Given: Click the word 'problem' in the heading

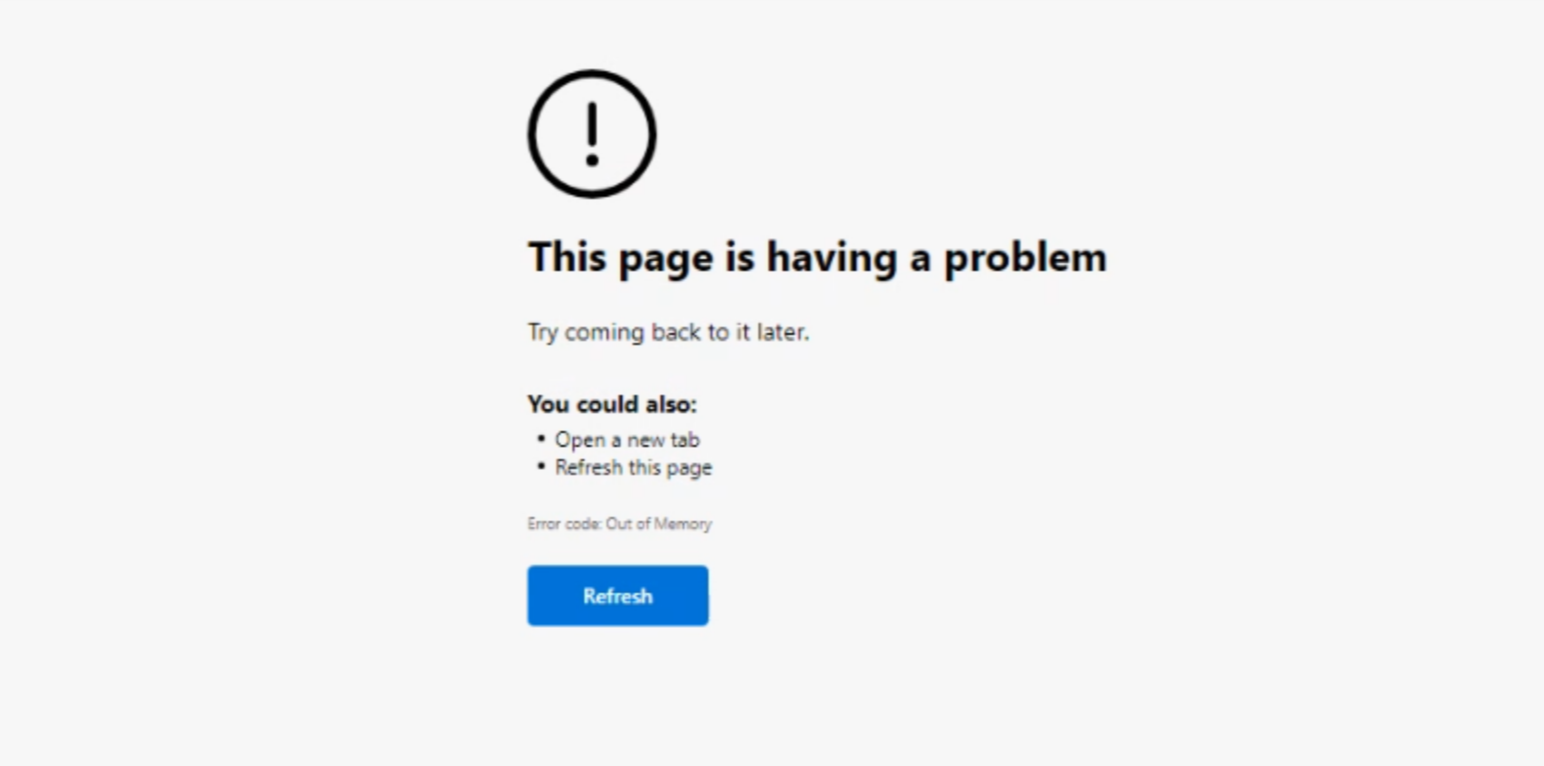Looking at the screenshot, I should [1026, 258].
